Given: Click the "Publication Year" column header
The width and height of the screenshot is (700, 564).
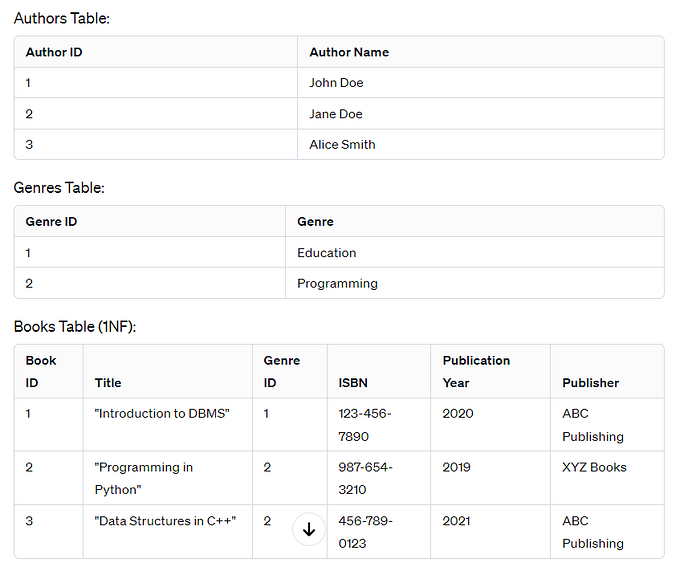Looking at the screenshot, I should [x=476, y=371].
